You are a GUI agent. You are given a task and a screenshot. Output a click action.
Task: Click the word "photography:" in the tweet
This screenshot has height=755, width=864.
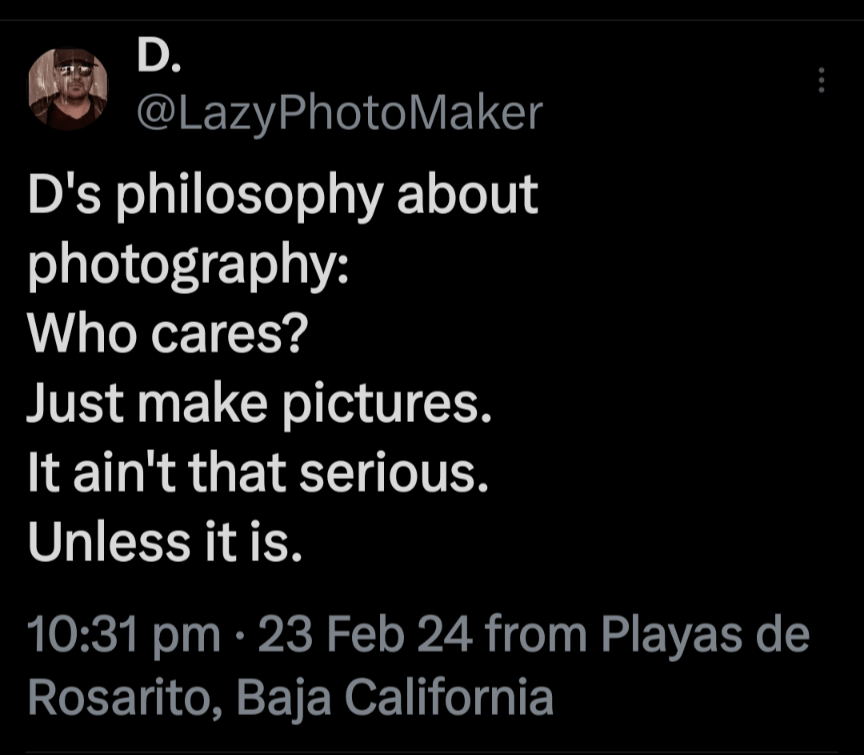[189, 264]
